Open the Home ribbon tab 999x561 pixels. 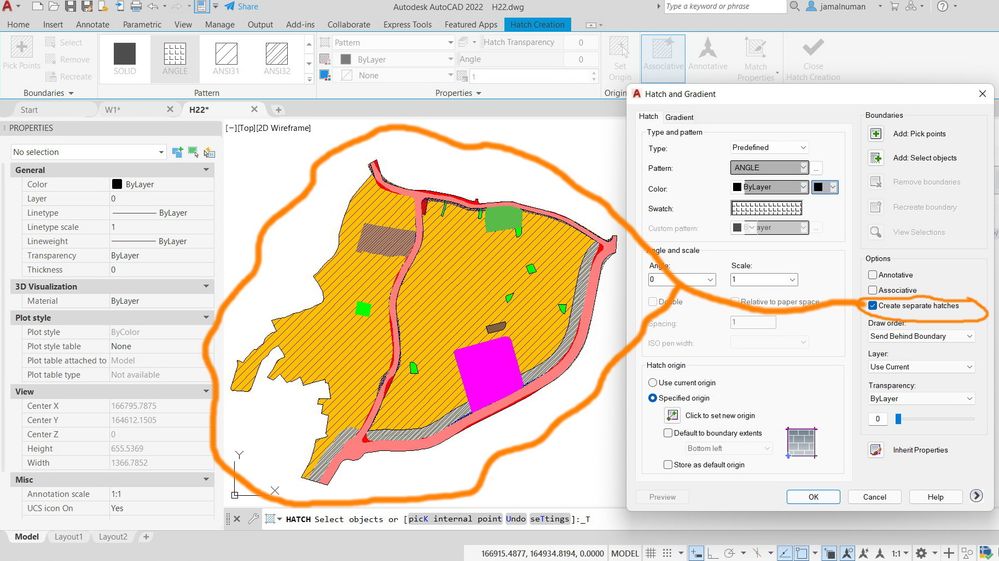click(x=18, y=24)
